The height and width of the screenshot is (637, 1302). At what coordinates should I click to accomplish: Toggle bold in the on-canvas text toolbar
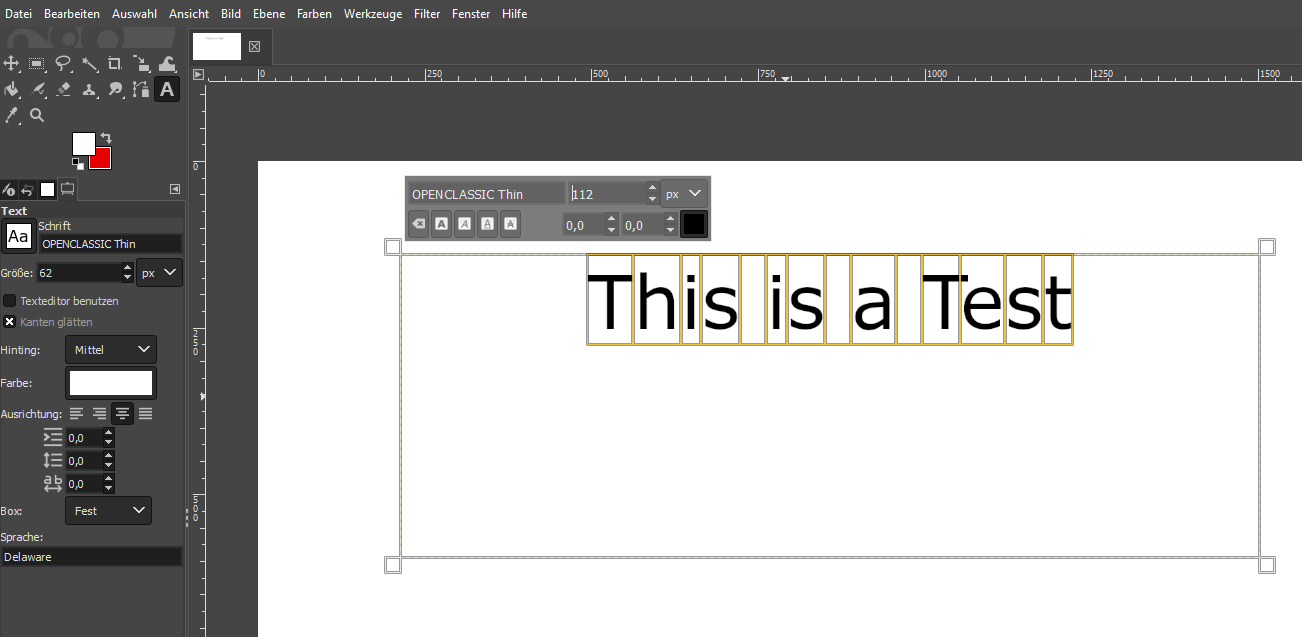(441, 224)
